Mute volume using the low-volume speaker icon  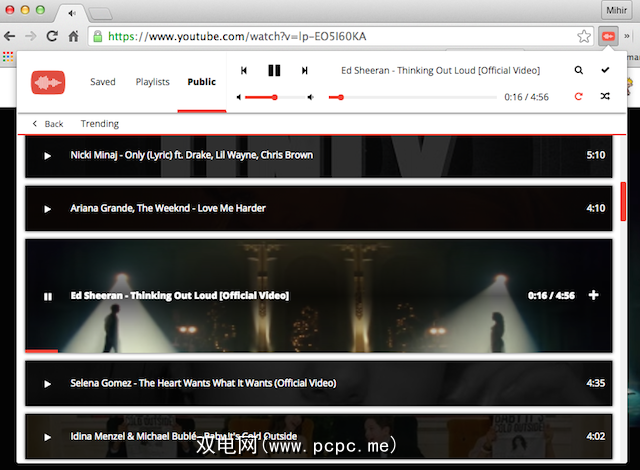(x=239, y=97)
